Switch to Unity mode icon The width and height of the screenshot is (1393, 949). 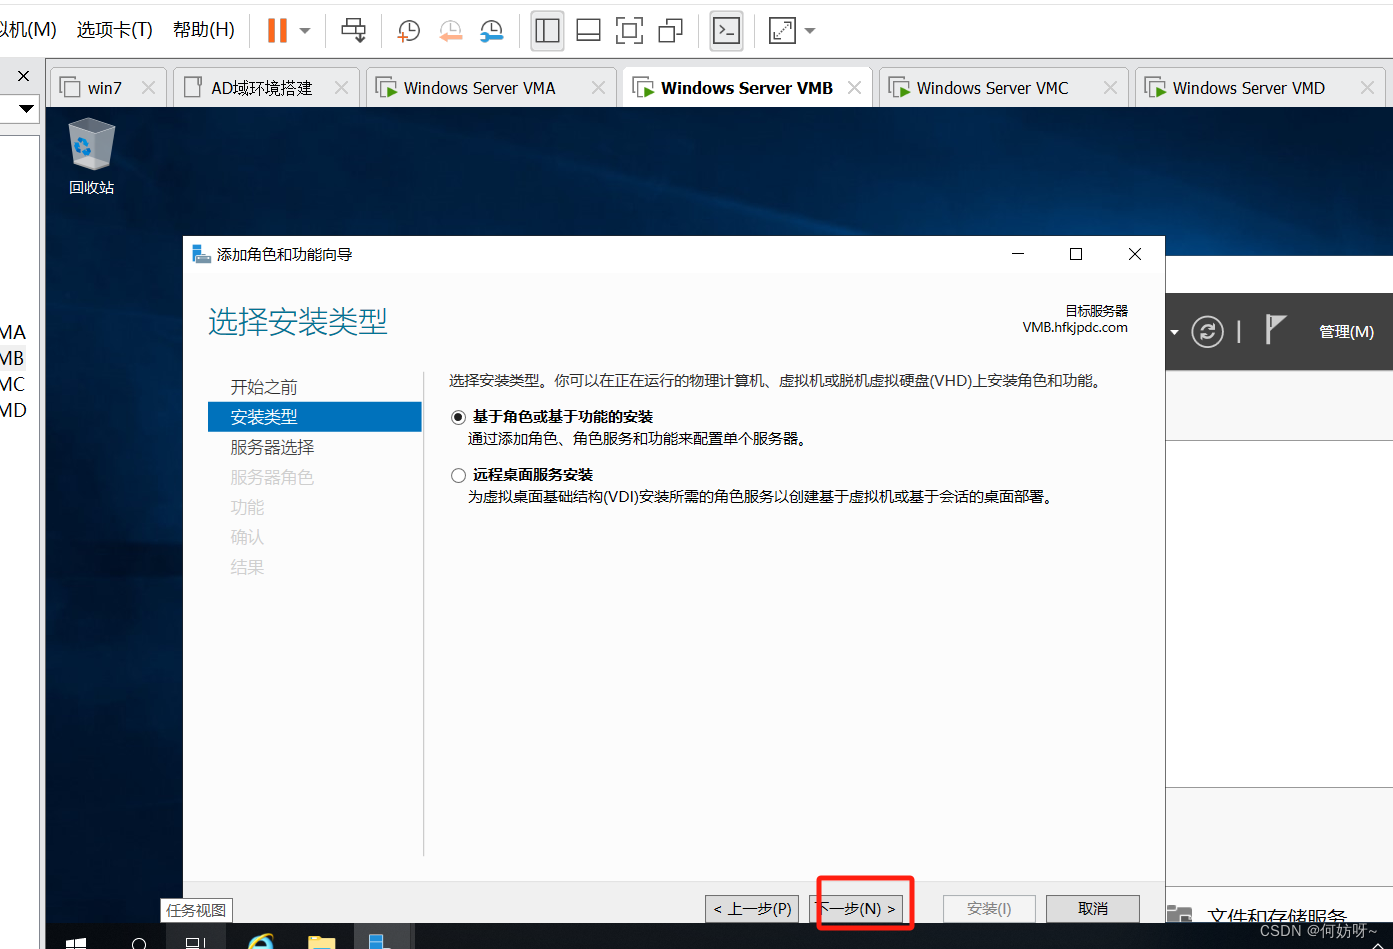670,31
